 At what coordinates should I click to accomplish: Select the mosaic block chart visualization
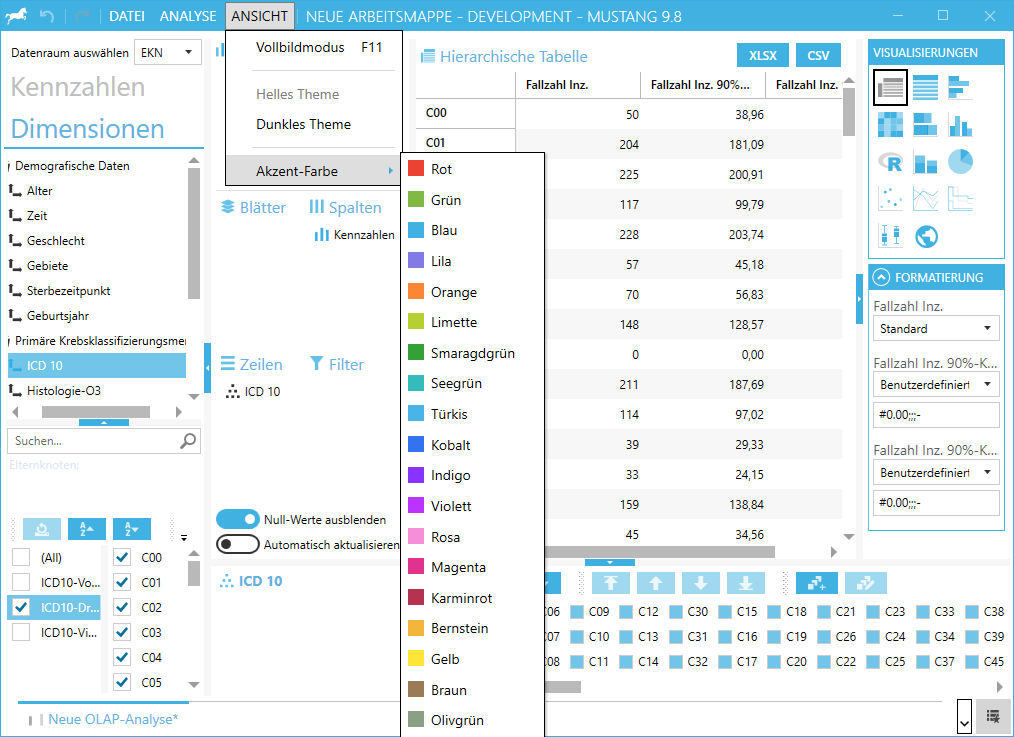[925, 124]
